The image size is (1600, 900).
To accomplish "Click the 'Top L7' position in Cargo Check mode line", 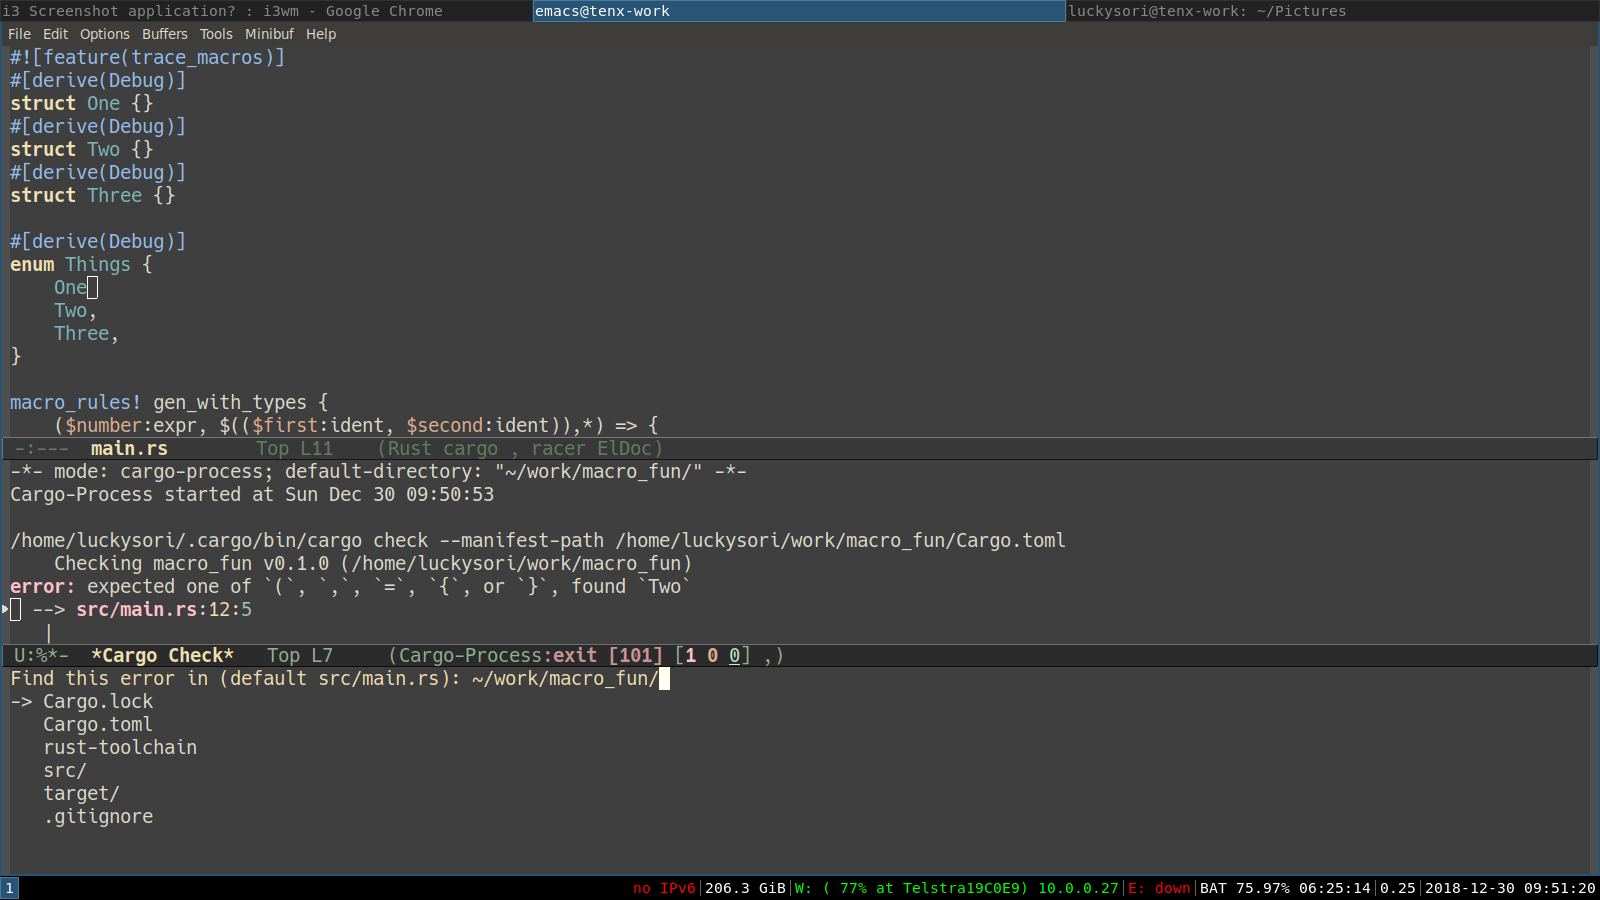I will click(300, 656).
